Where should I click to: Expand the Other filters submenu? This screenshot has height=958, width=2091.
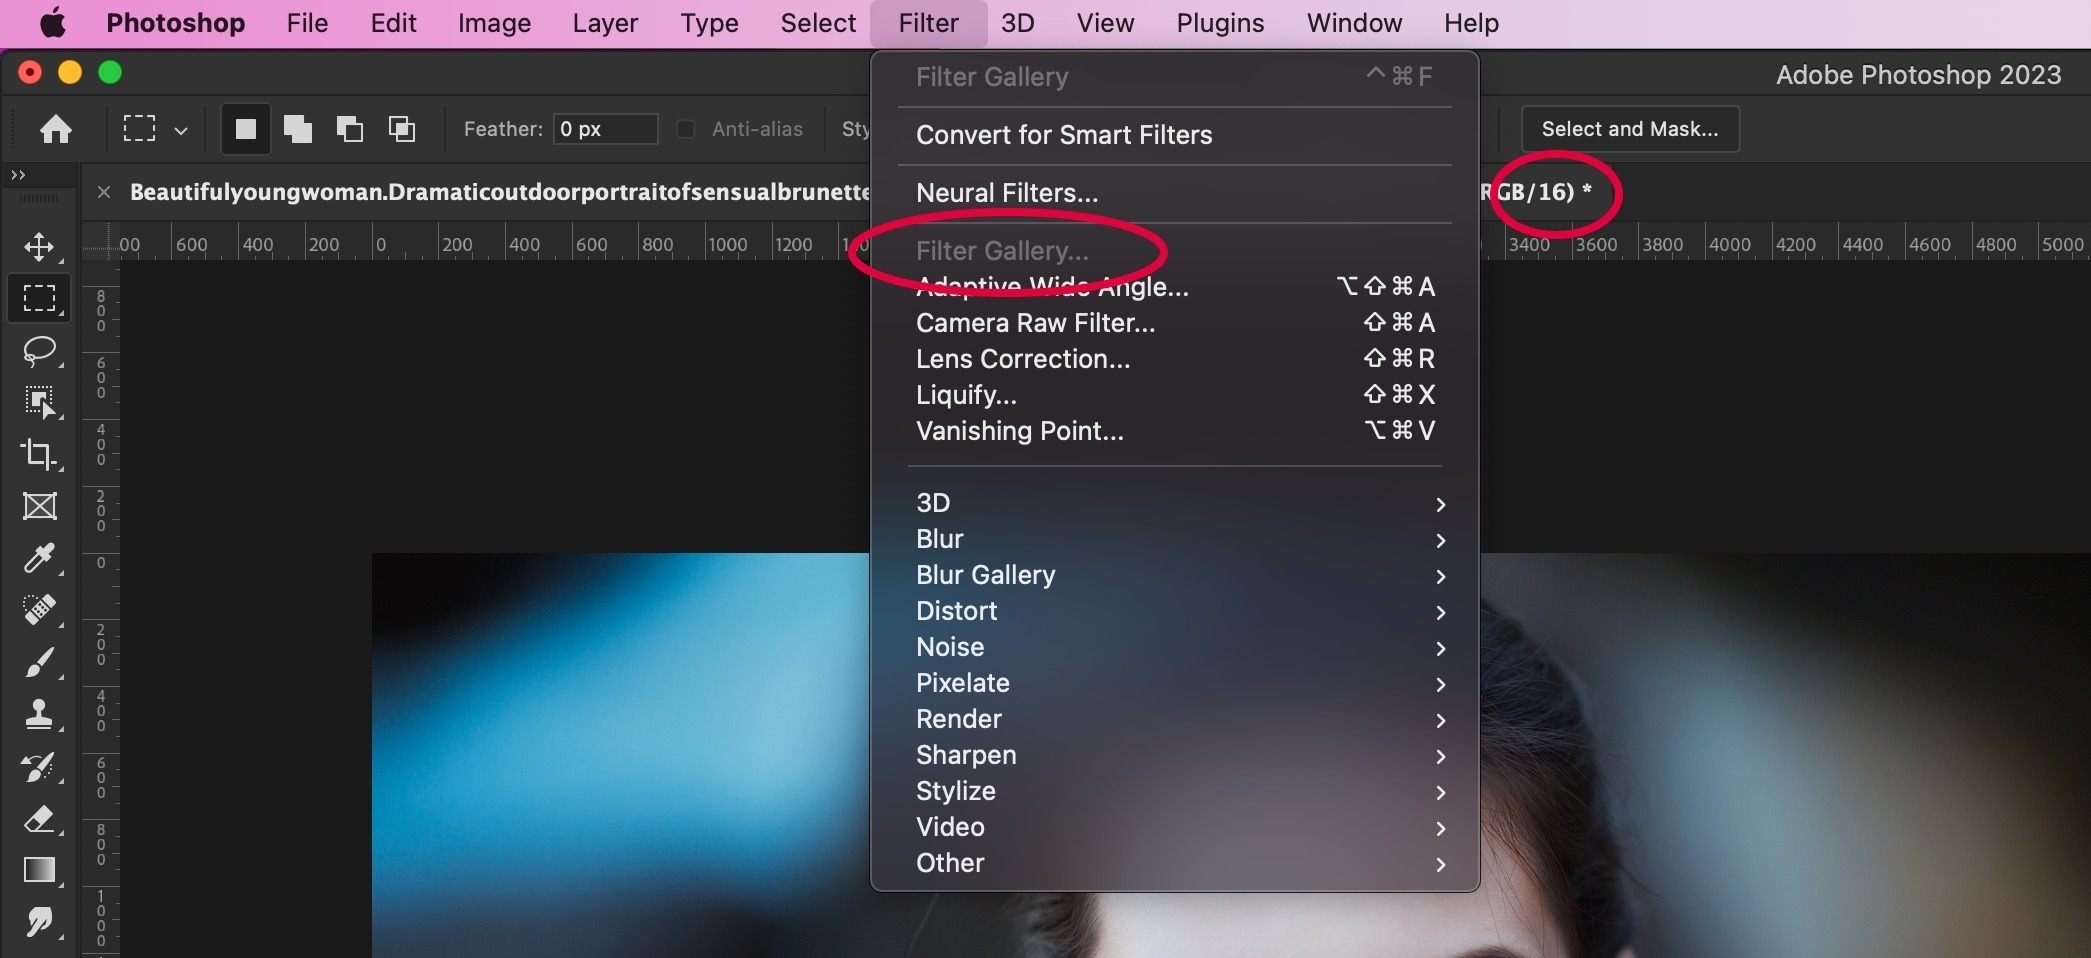1176,863
